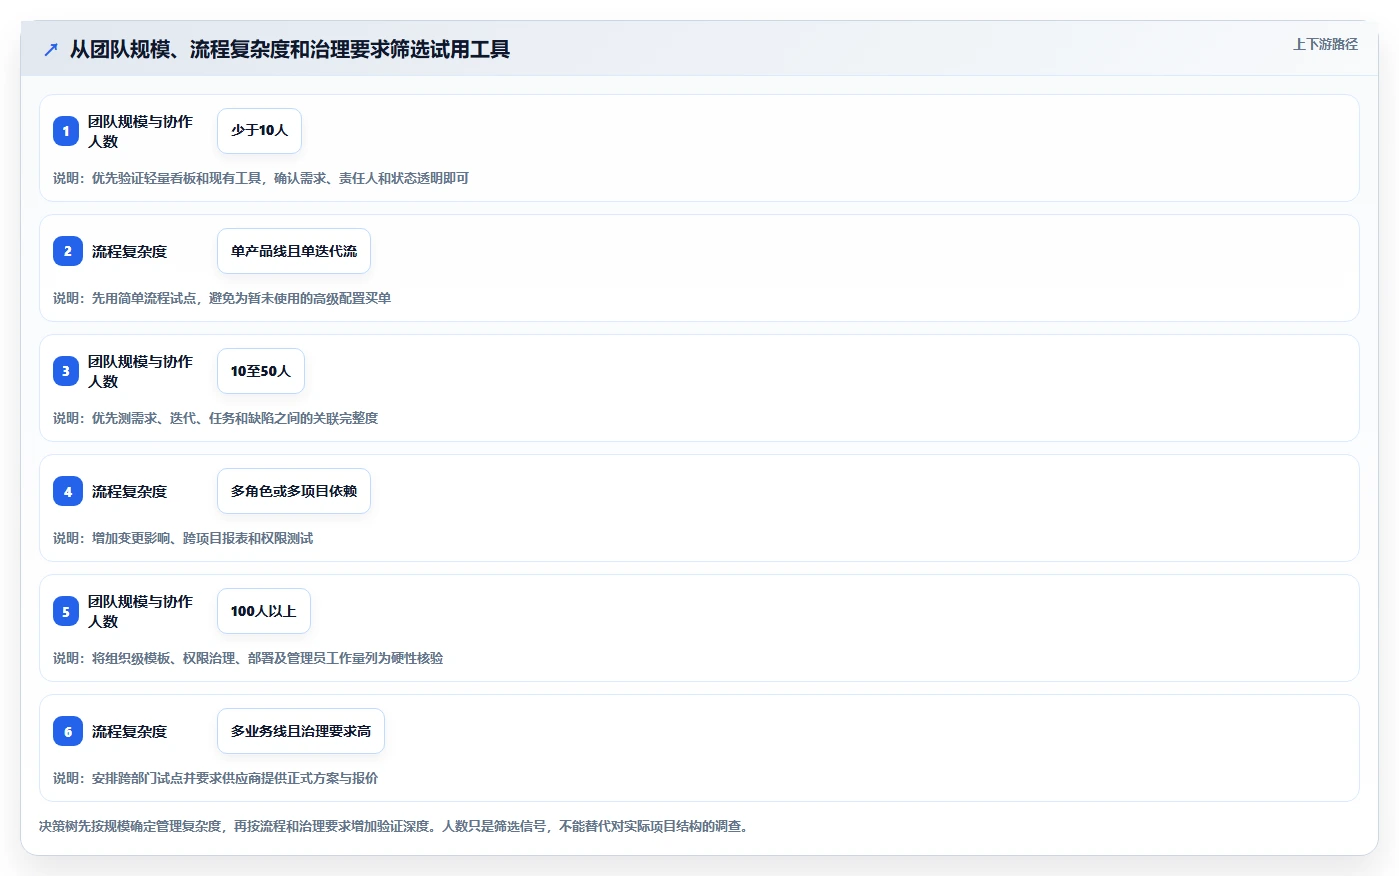Click 团队规模与协作人数 label in step 3
This screenshot has width=1399, height=876.
140,371
